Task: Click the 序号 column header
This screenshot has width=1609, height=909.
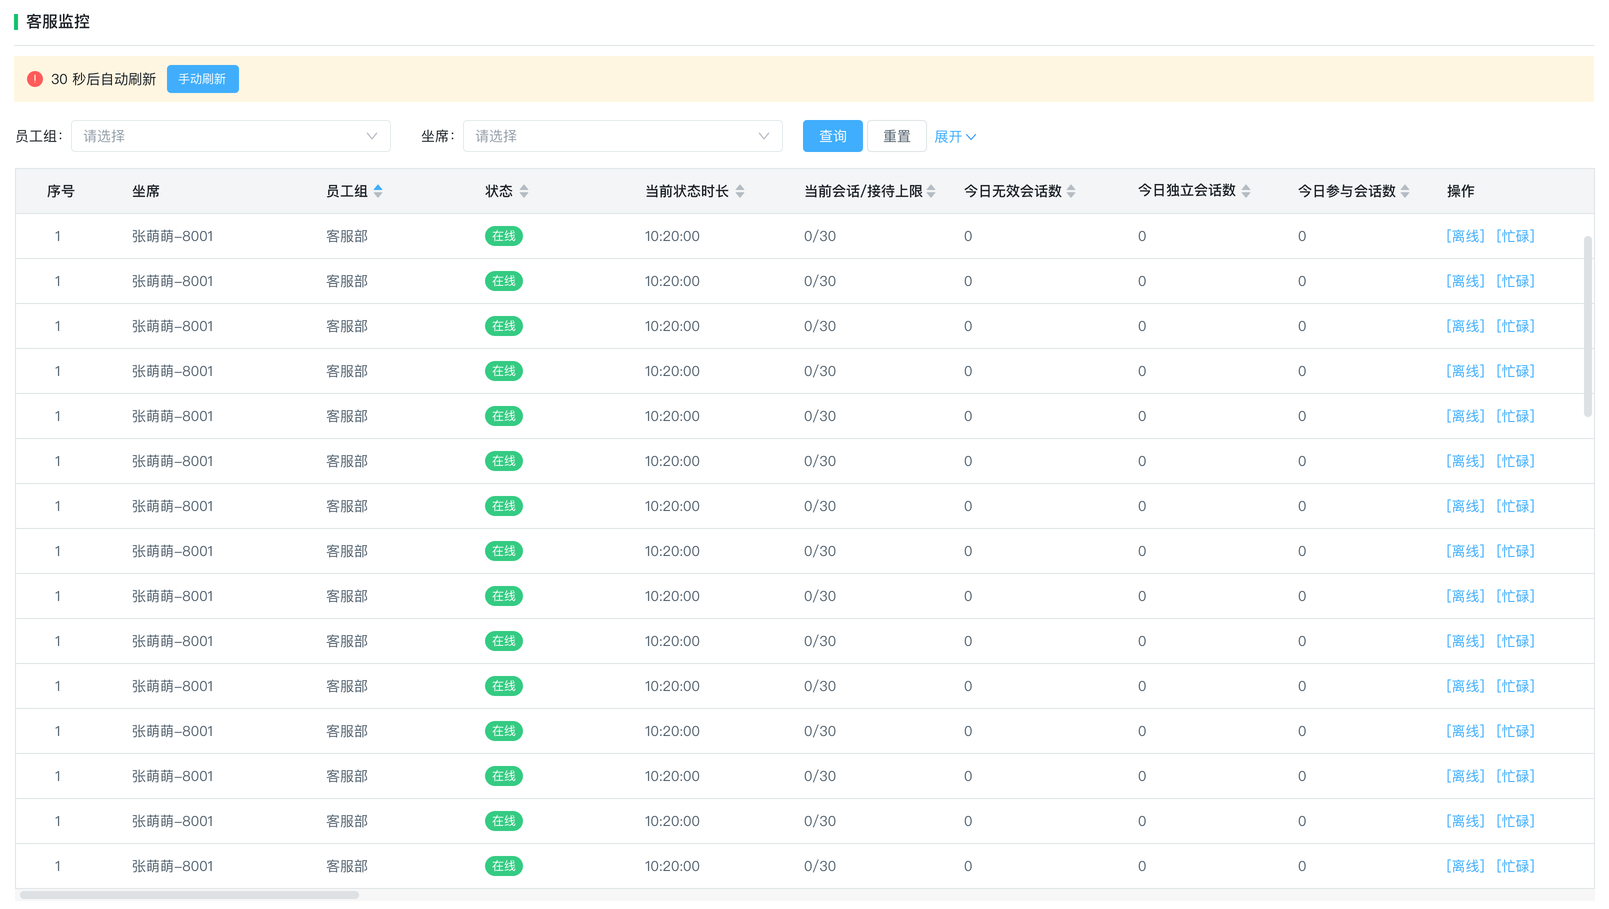Action: pyautogui.click(x=61, y=191)
